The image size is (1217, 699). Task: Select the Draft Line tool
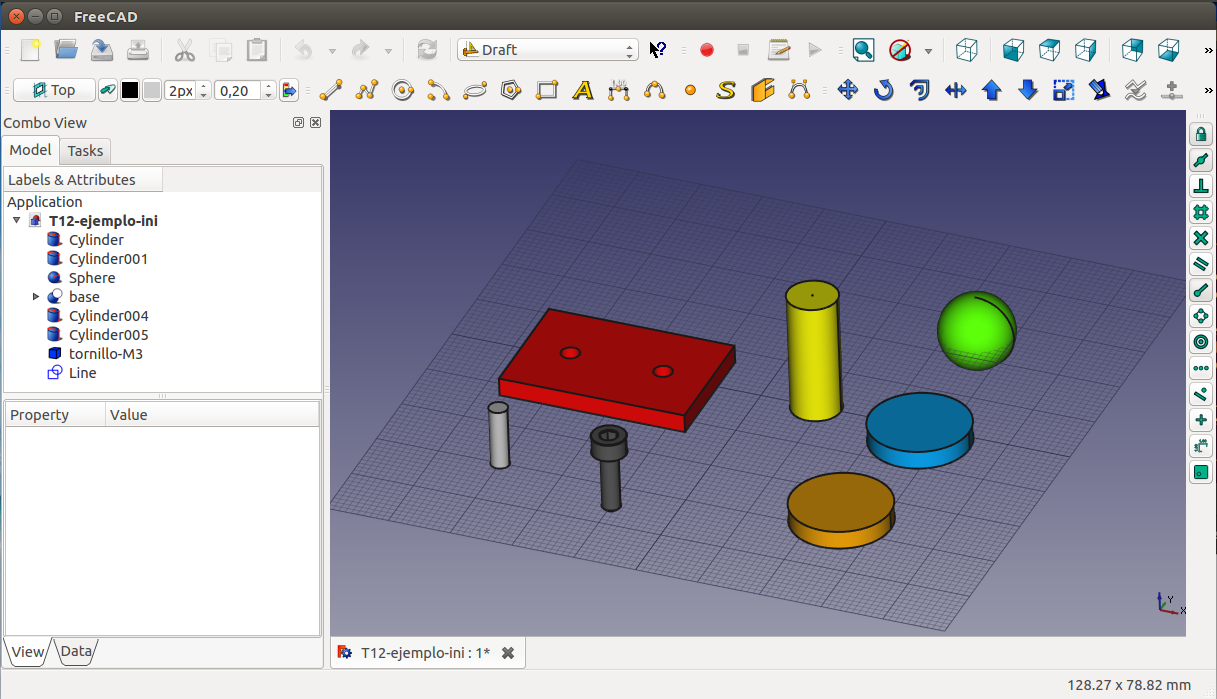330,91
